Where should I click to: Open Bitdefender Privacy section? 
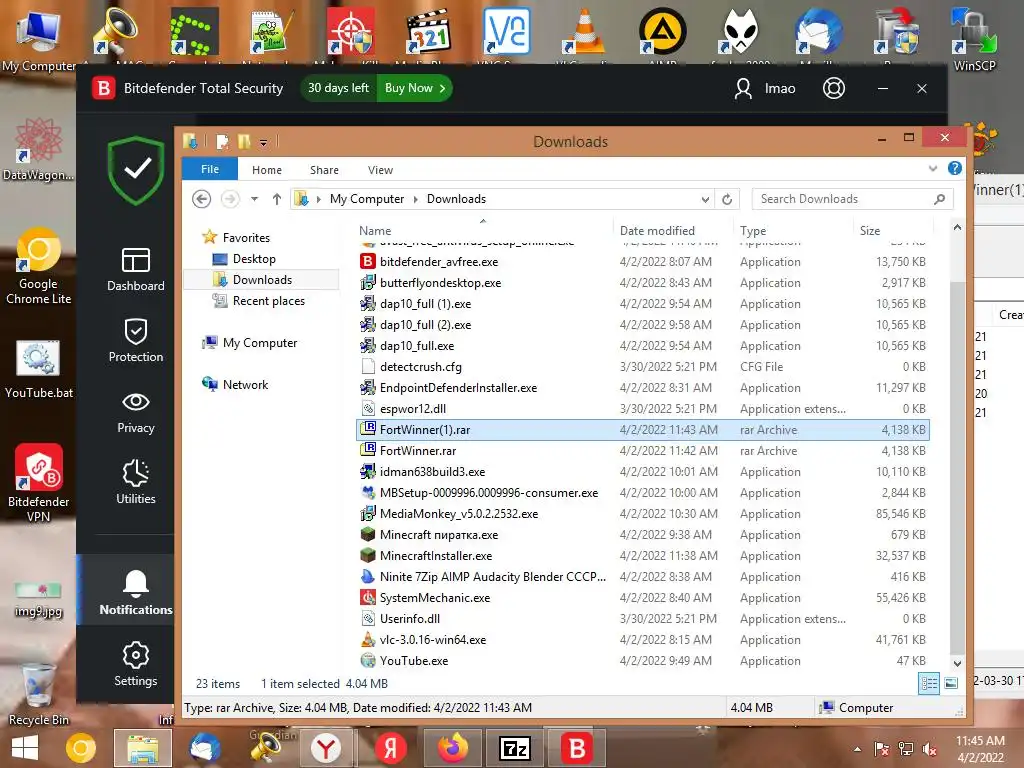point(135,413)
